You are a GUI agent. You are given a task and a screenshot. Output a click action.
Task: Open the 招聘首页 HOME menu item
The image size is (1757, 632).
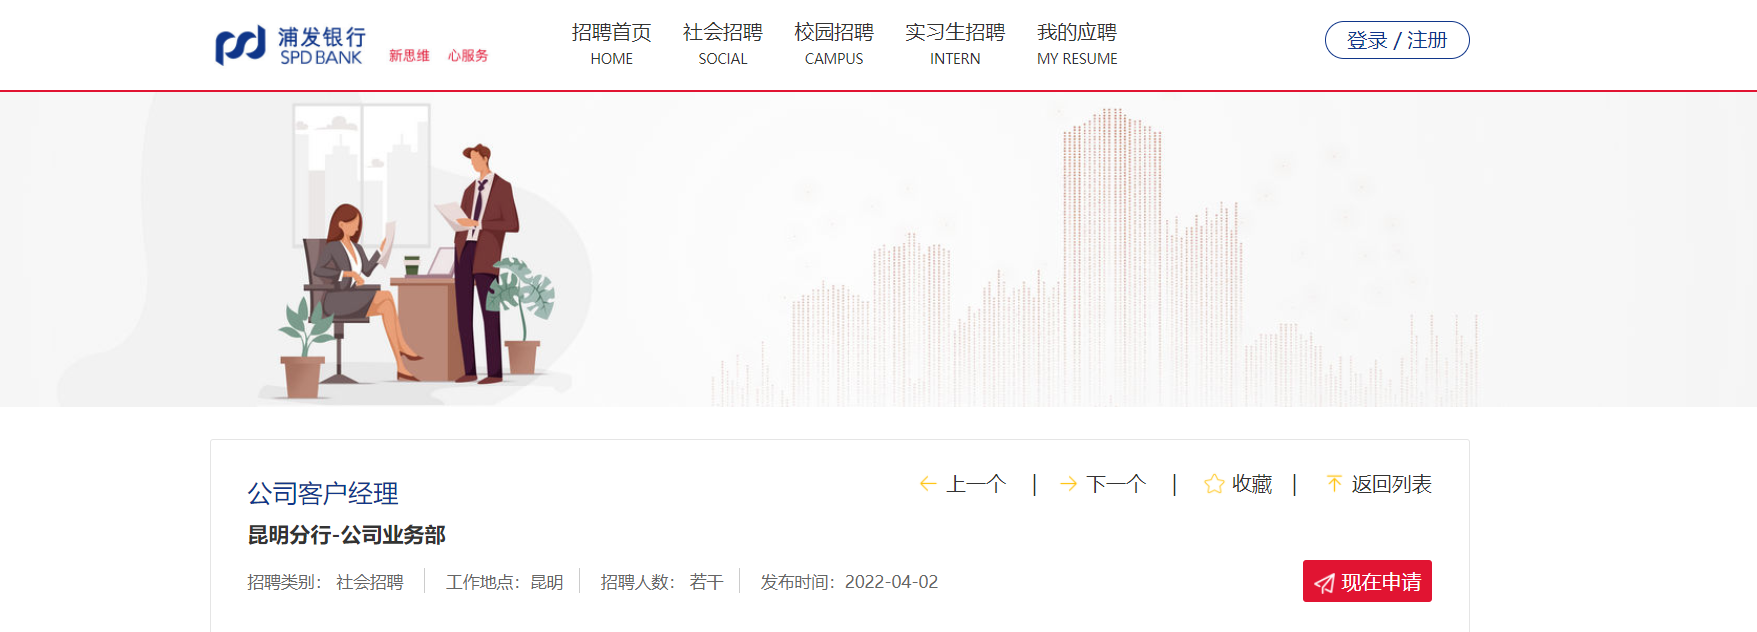pos(612,45)
